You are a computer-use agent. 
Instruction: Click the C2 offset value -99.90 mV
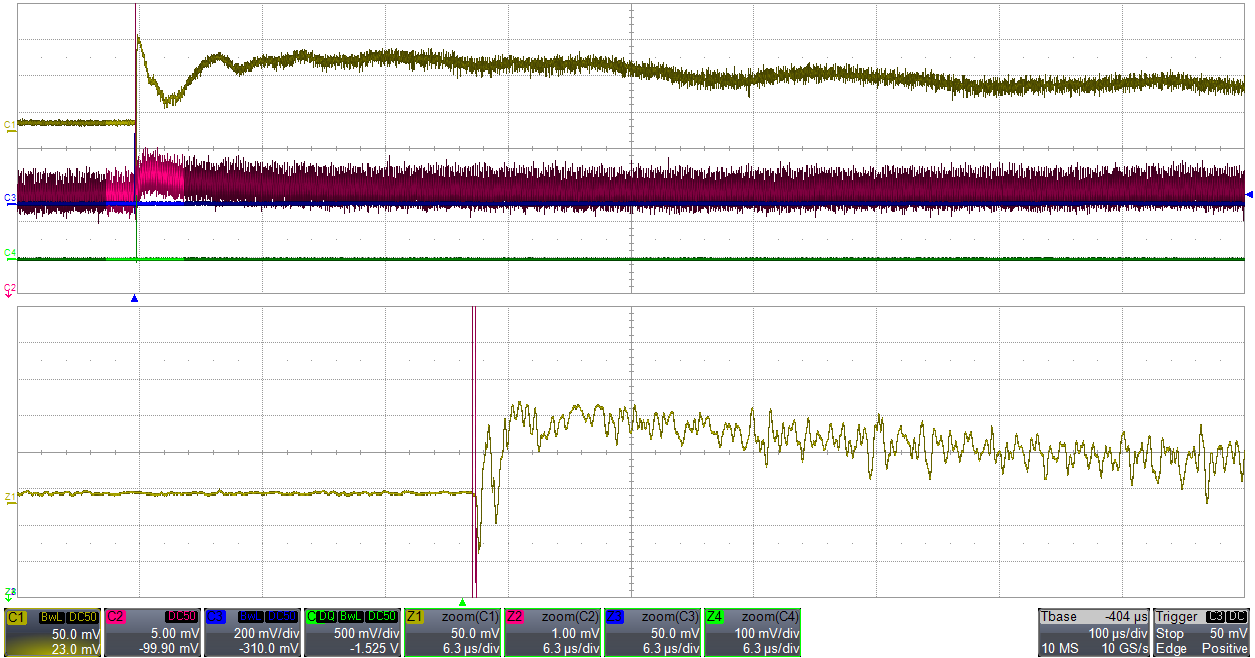click(167, 649)
